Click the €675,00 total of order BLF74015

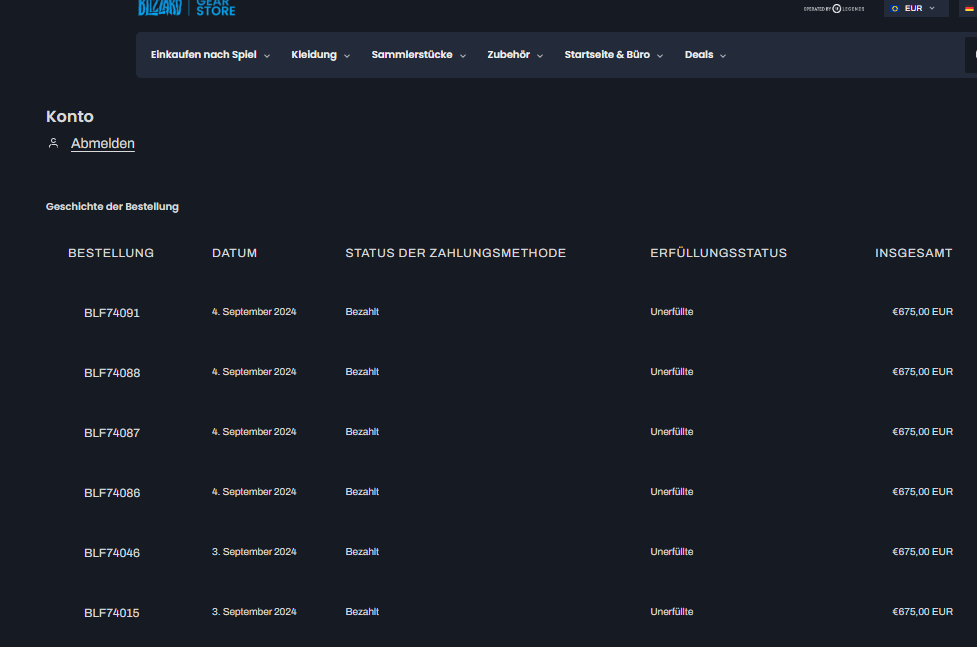pos(923,611)
